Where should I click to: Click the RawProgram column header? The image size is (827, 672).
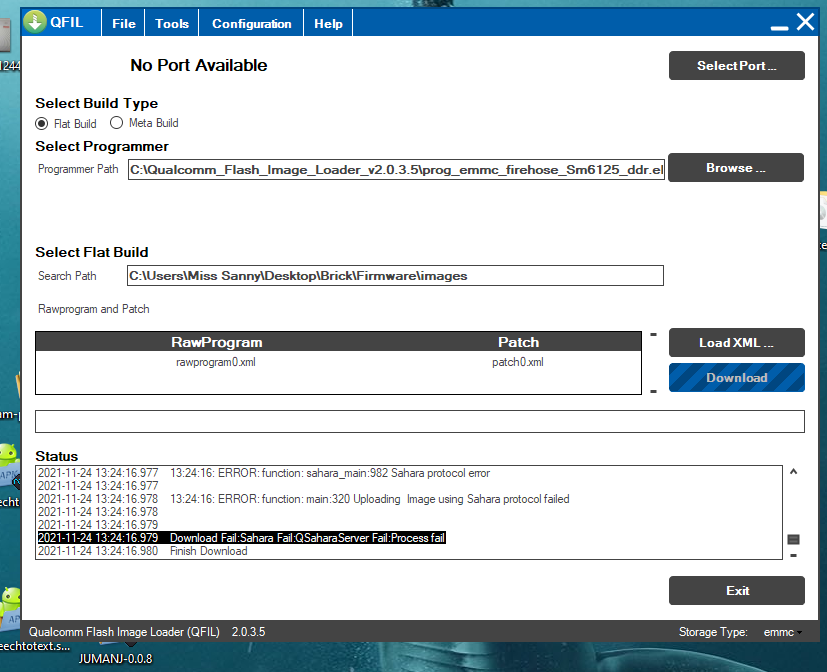tap(216, 342)
